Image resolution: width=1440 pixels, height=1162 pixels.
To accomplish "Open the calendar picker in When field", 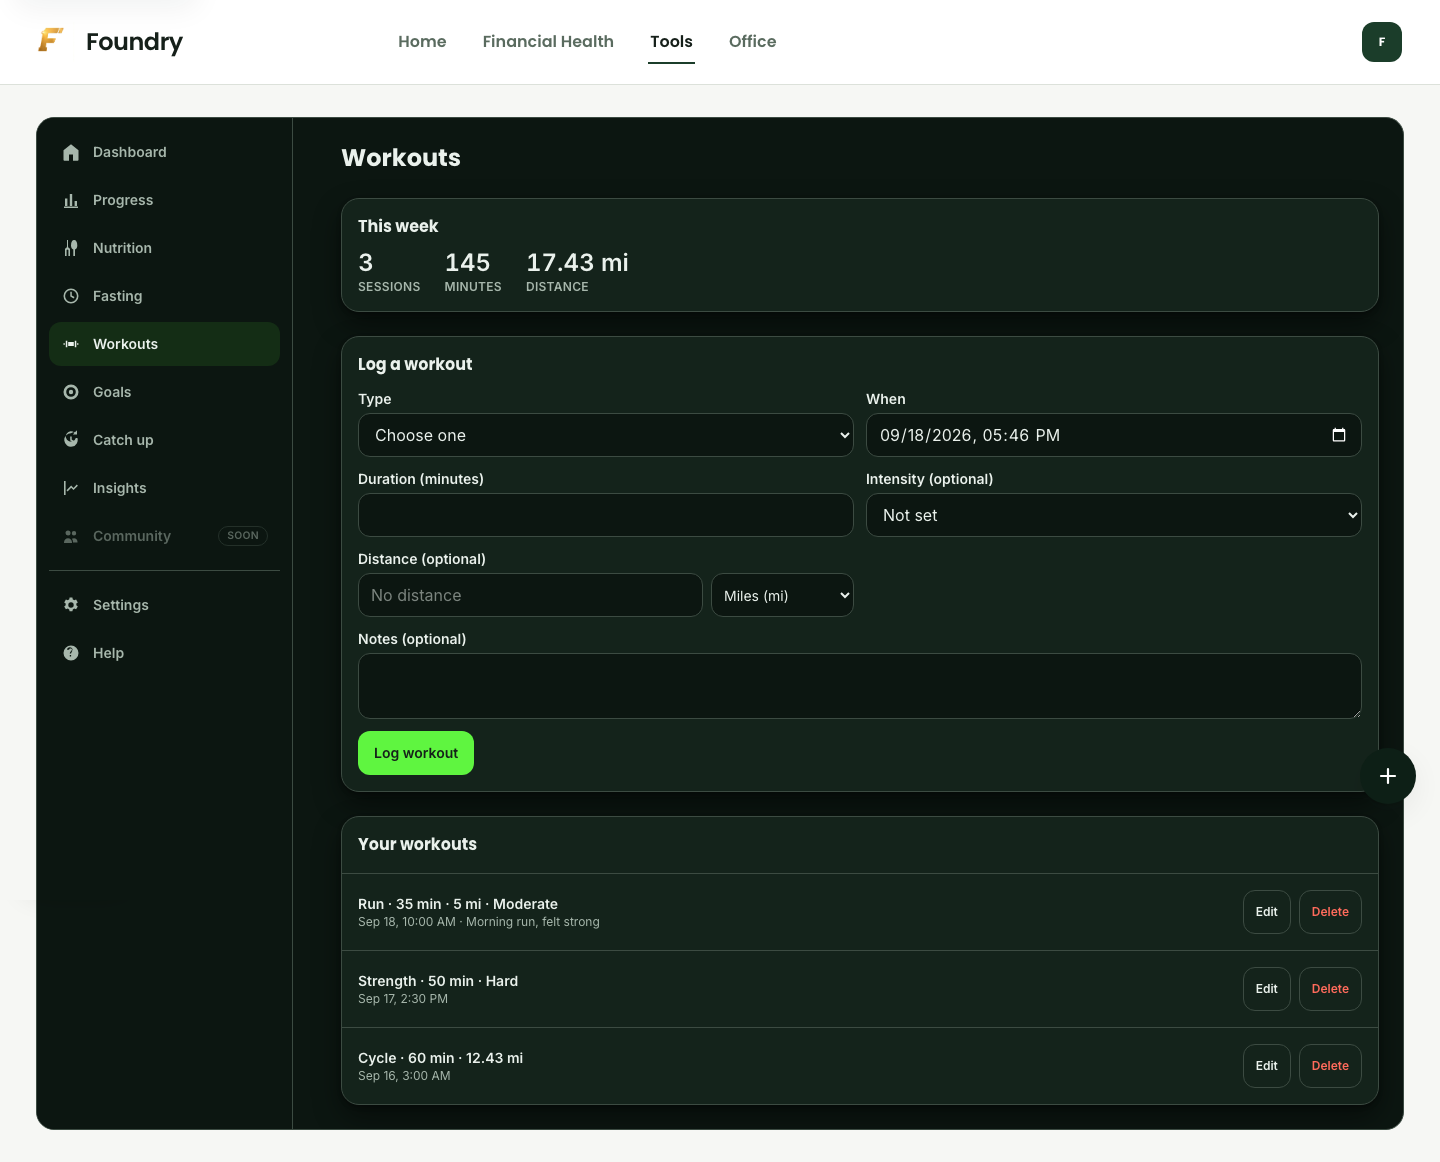I will pyautogui.click(x=1339, y=435).
